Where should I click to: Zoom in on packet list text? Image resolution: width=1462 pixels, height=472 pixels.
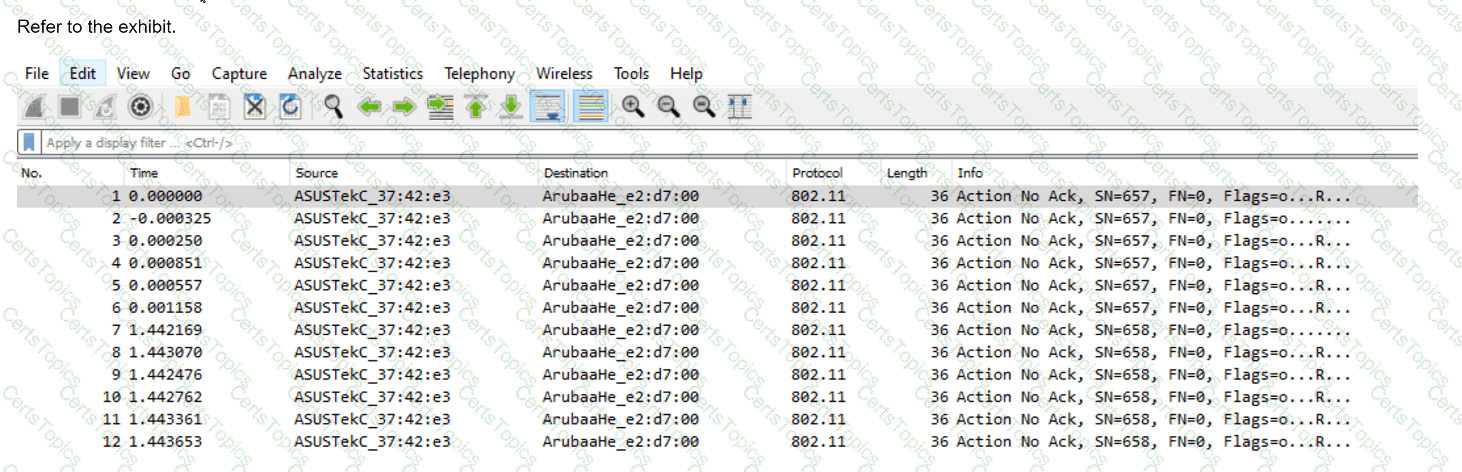click(632, 106)
